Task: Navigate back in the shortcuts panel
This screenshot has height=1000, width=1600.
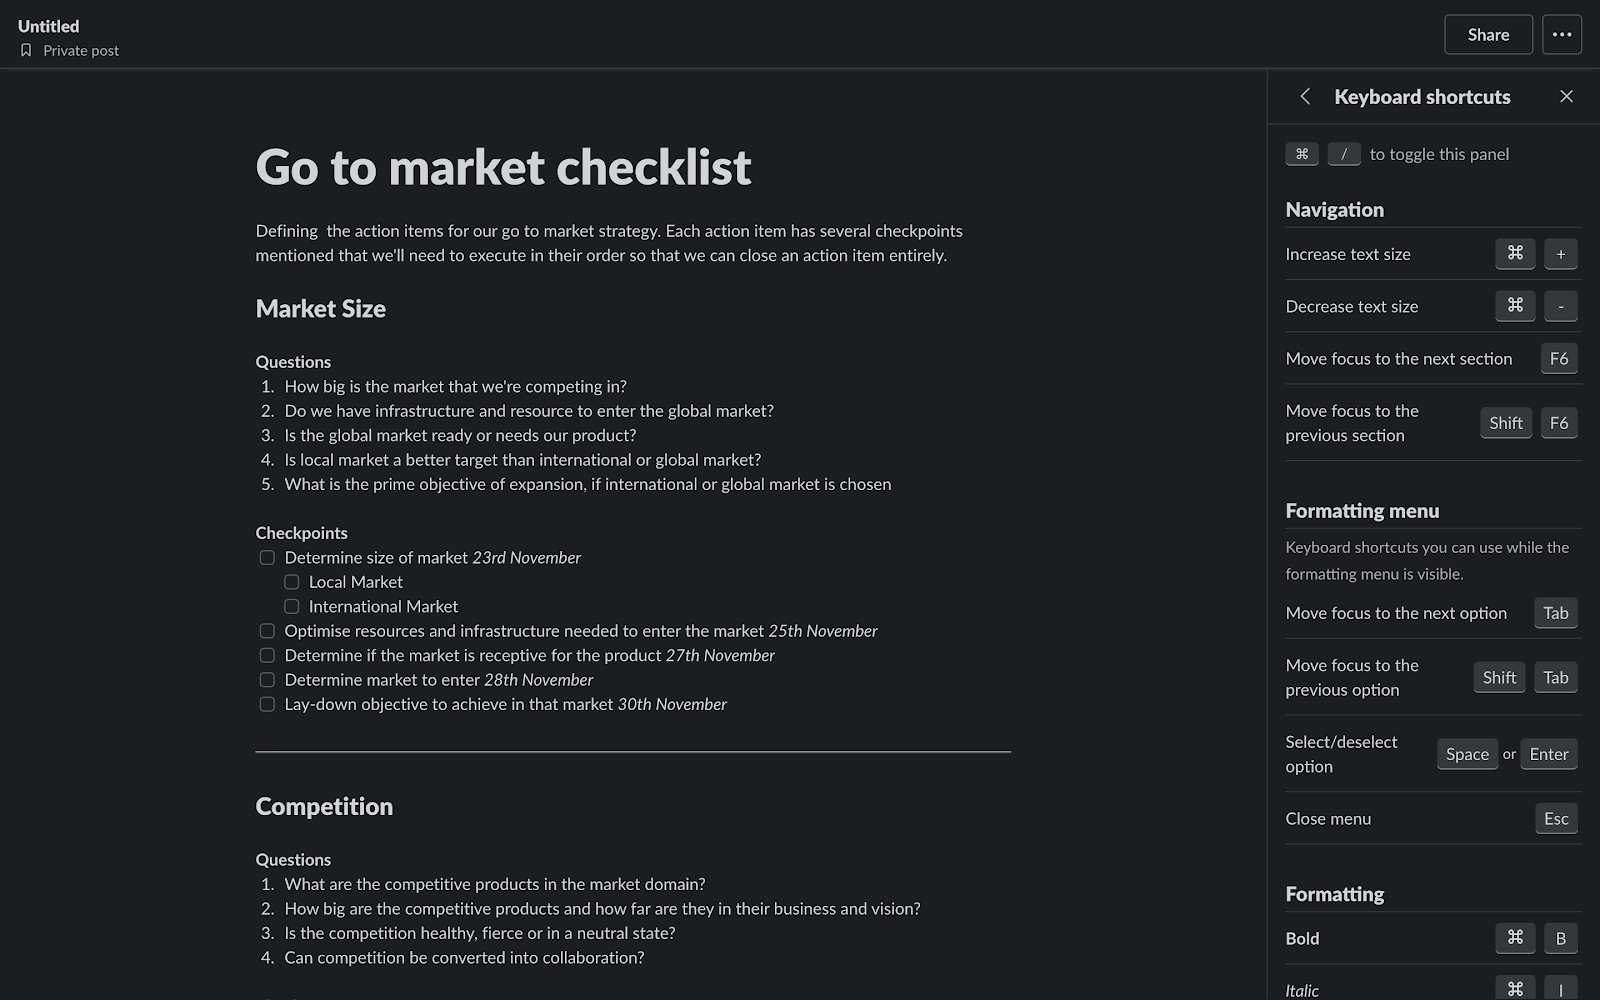Action: pyautogui.click(x=1304, y=96)
